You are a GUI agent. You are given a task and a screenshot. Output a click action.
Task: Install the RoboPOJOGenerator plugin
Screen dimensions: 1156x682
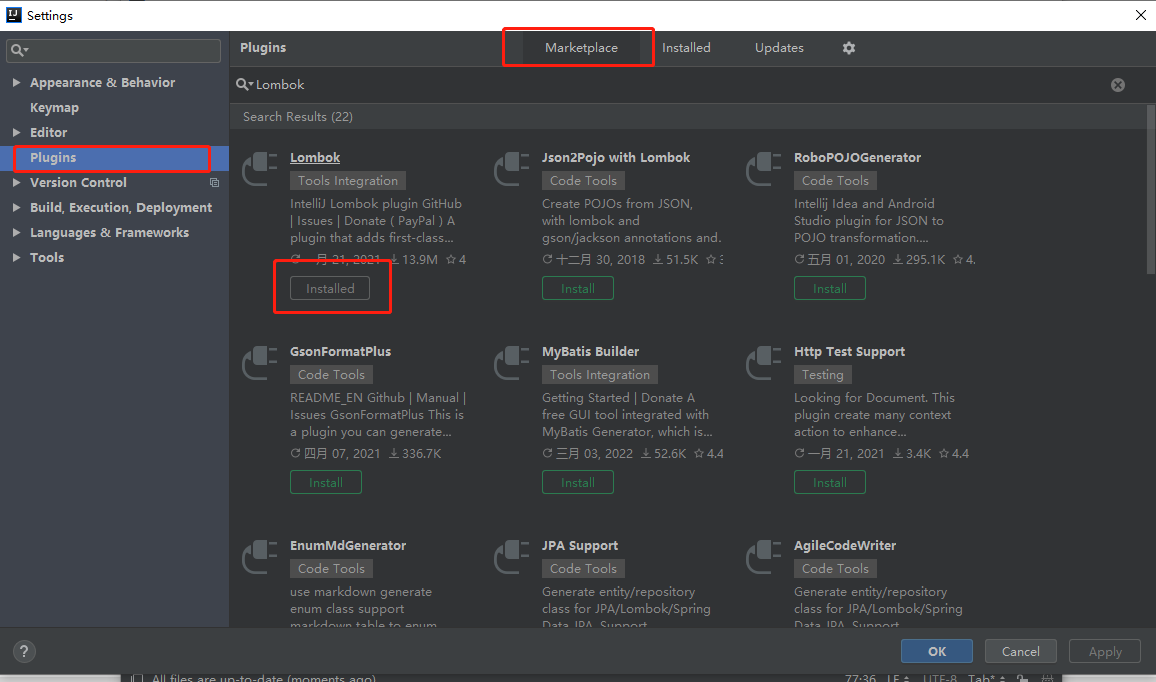[829, 288]
